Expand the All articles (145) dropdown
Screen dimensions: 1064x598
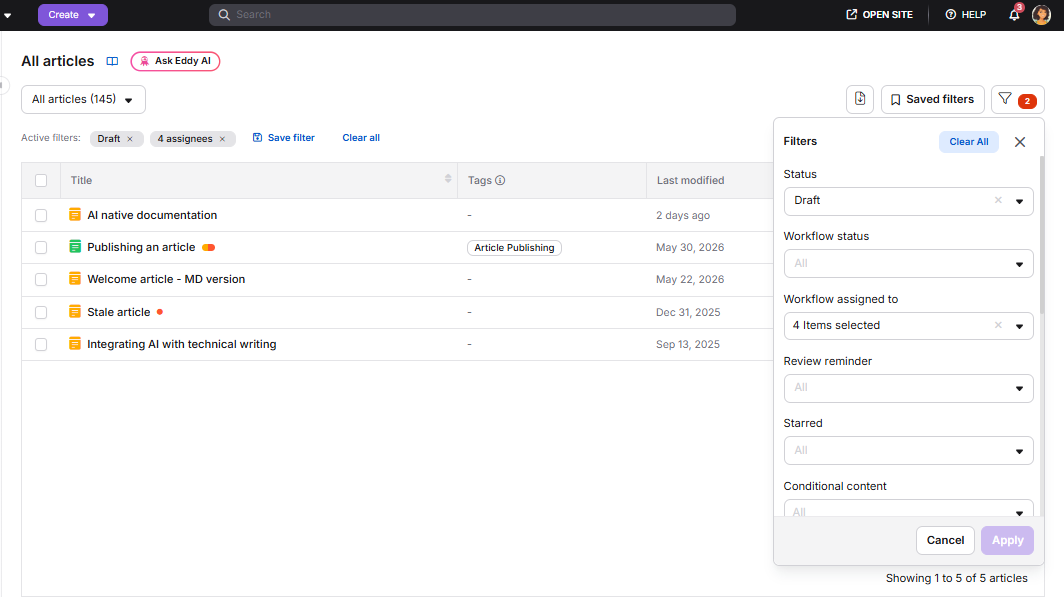[x=83, y=100]
